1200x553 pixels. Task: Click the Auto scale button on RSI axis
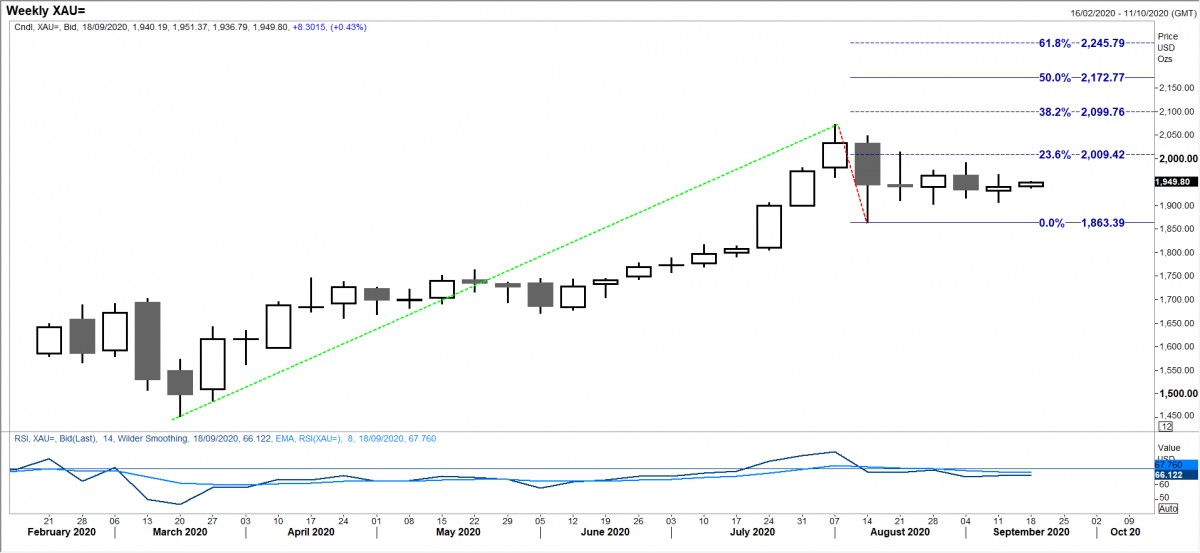[1167, 508]
